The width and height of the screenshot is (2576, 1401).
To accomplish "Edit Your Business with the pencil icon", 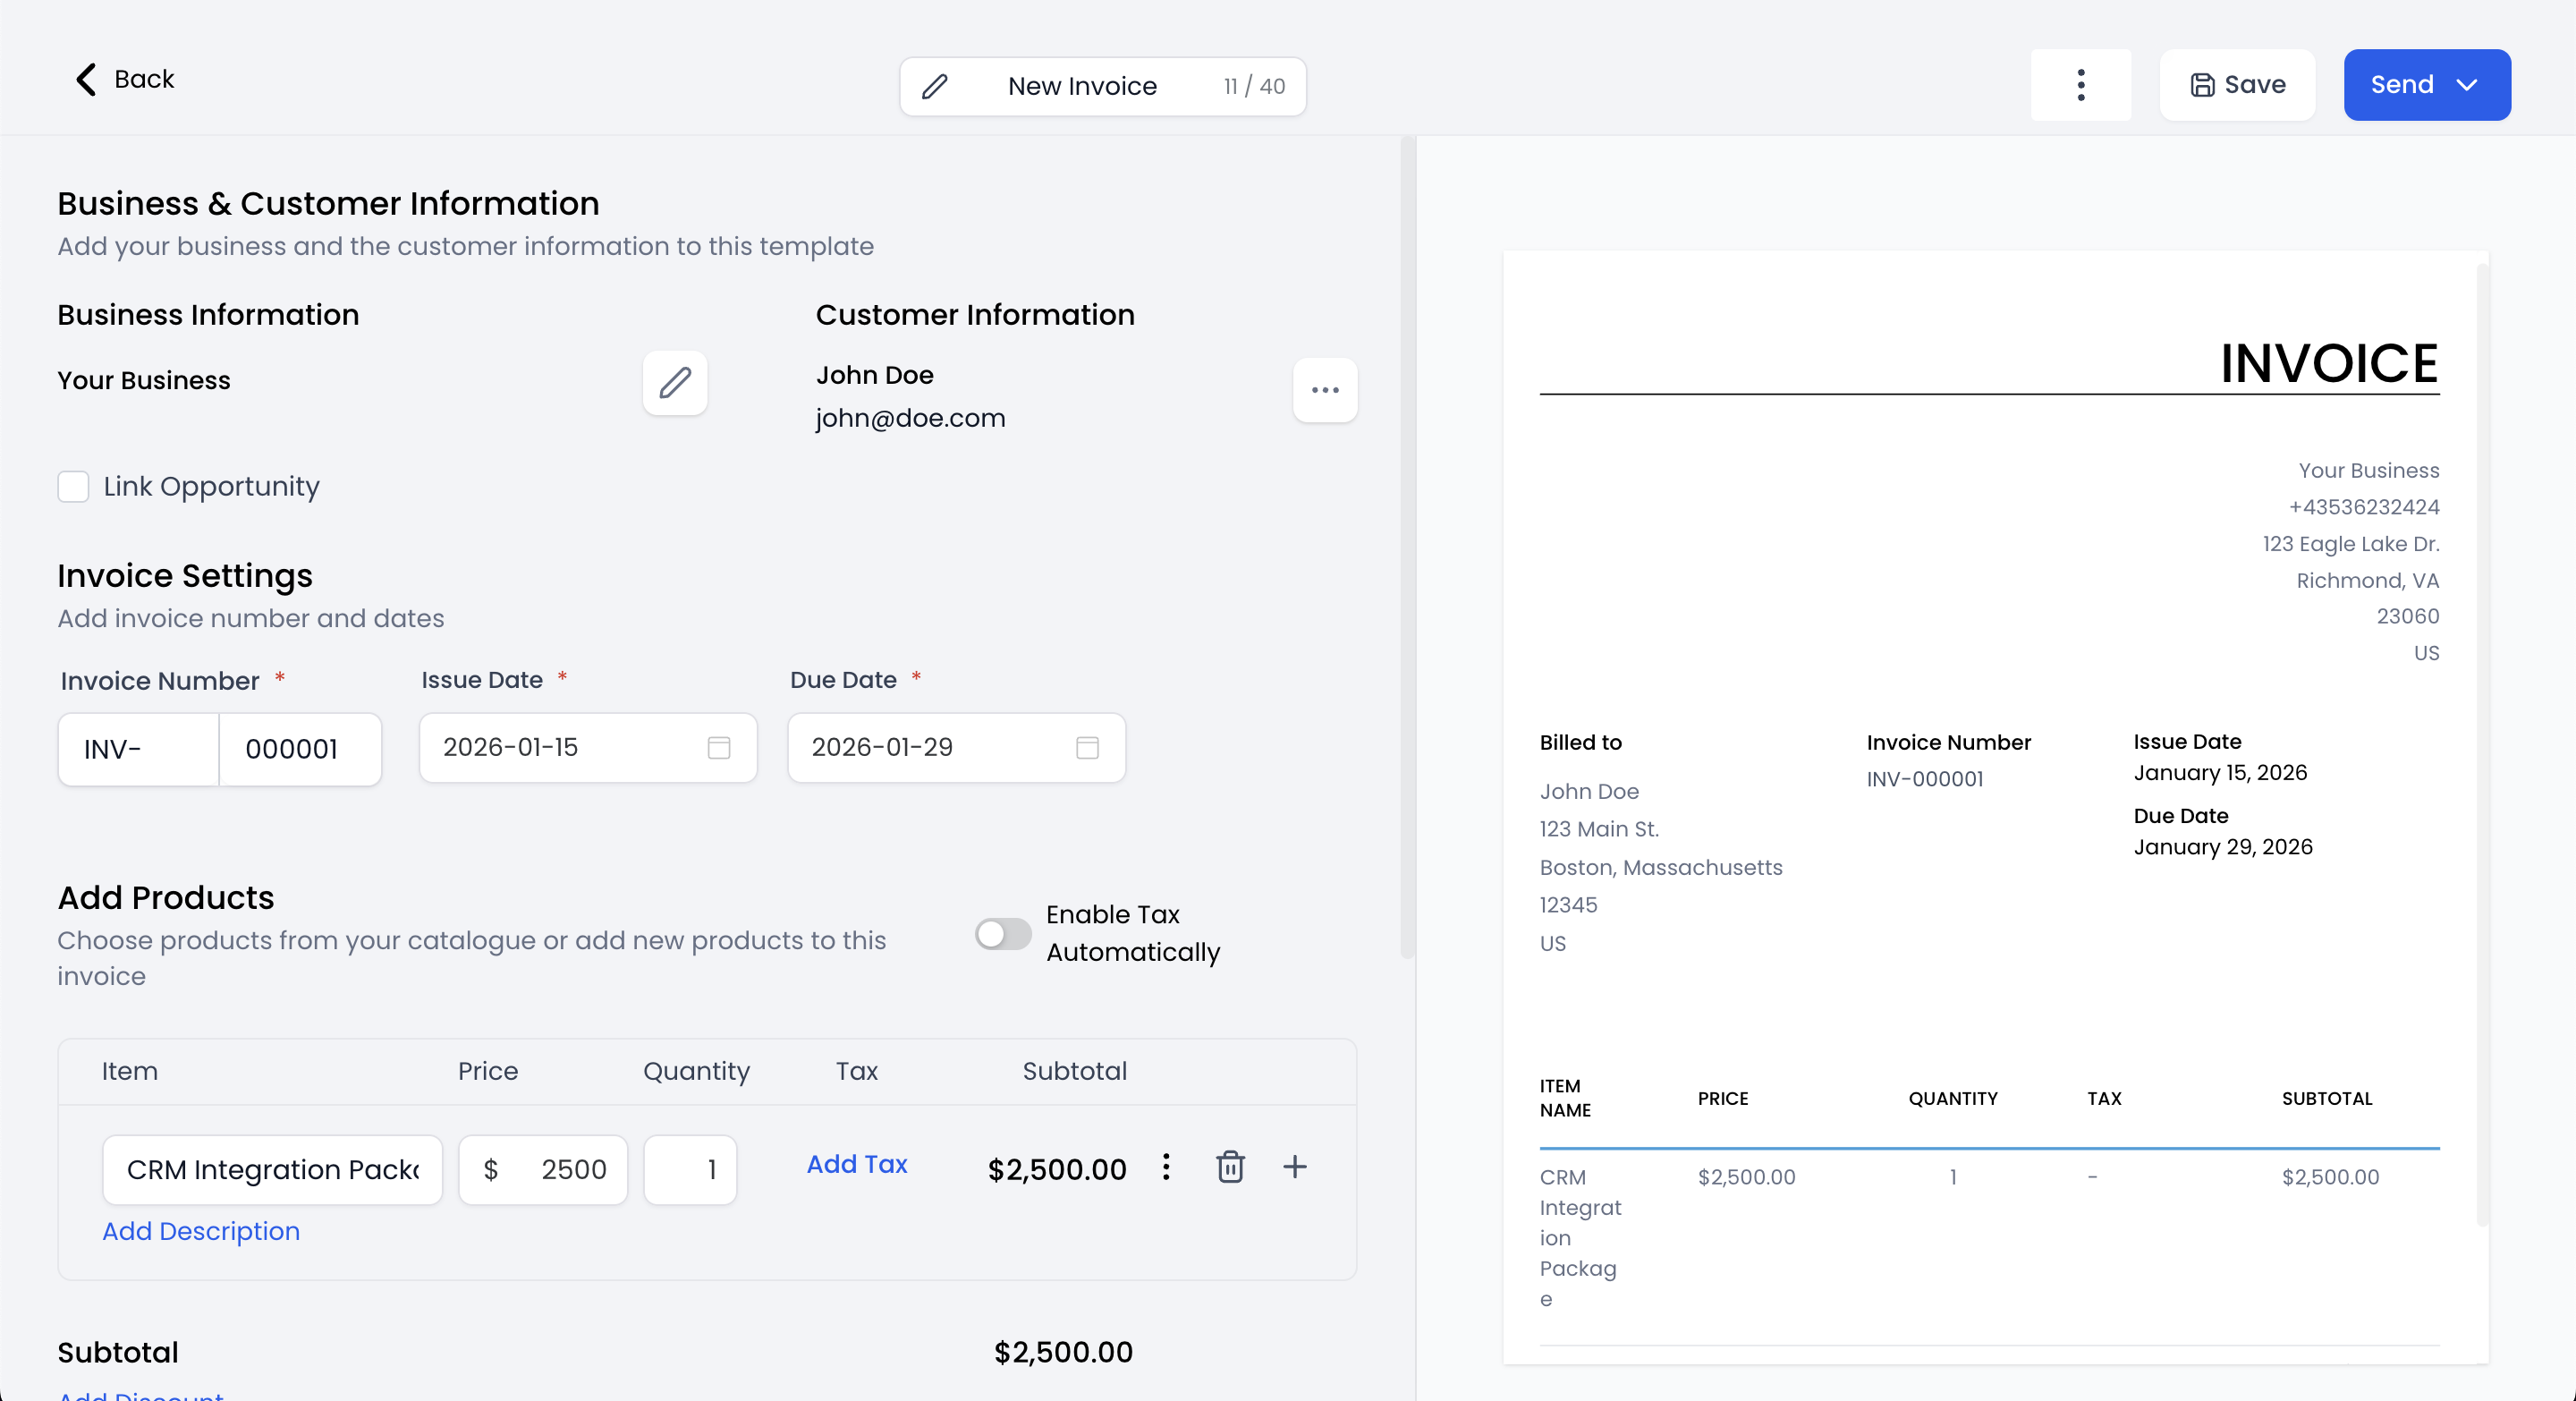I will (675, 382).
